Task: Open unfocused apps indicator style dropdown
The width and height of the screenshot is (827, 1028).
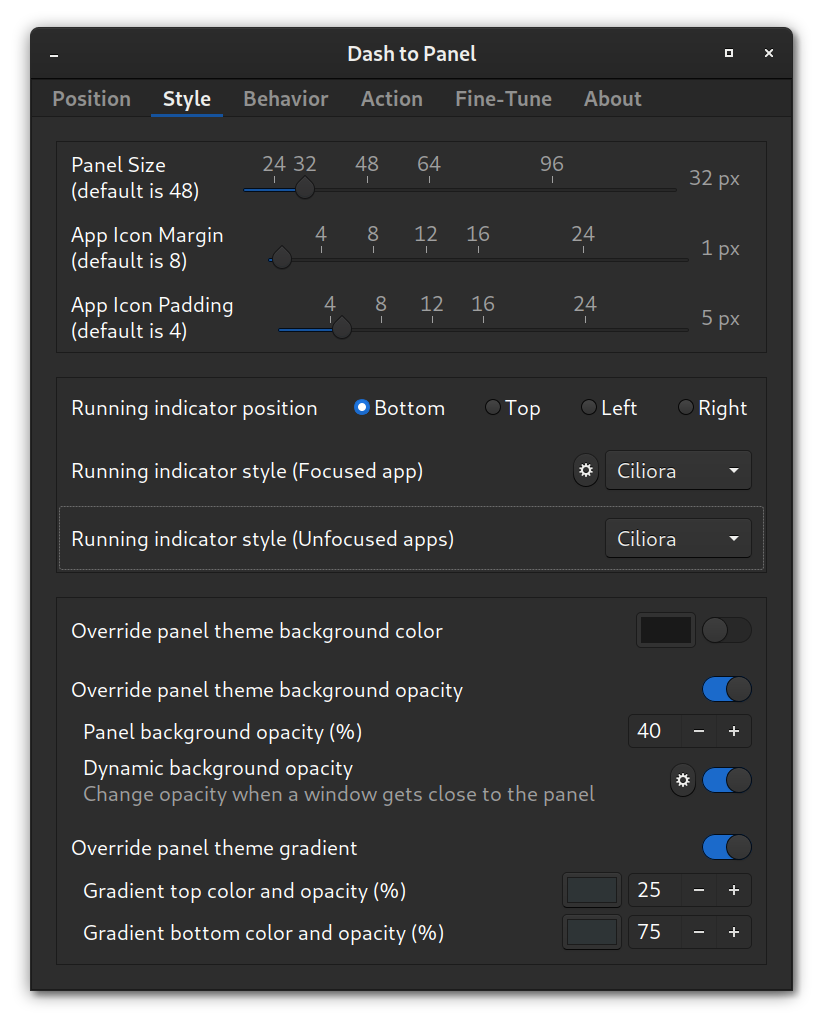Action: [678, 538]
